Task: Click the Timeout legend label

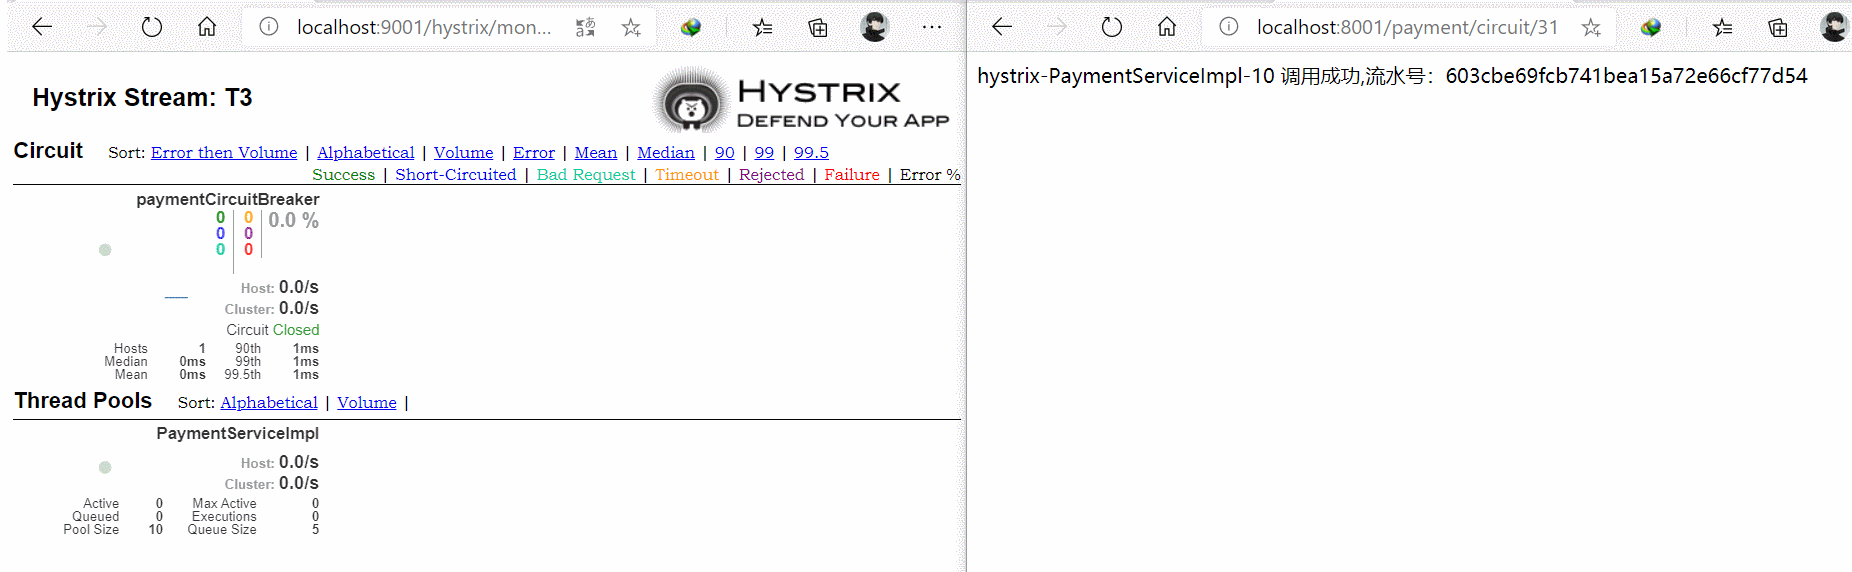Action: pyautogui.click(x=687, y=174)
